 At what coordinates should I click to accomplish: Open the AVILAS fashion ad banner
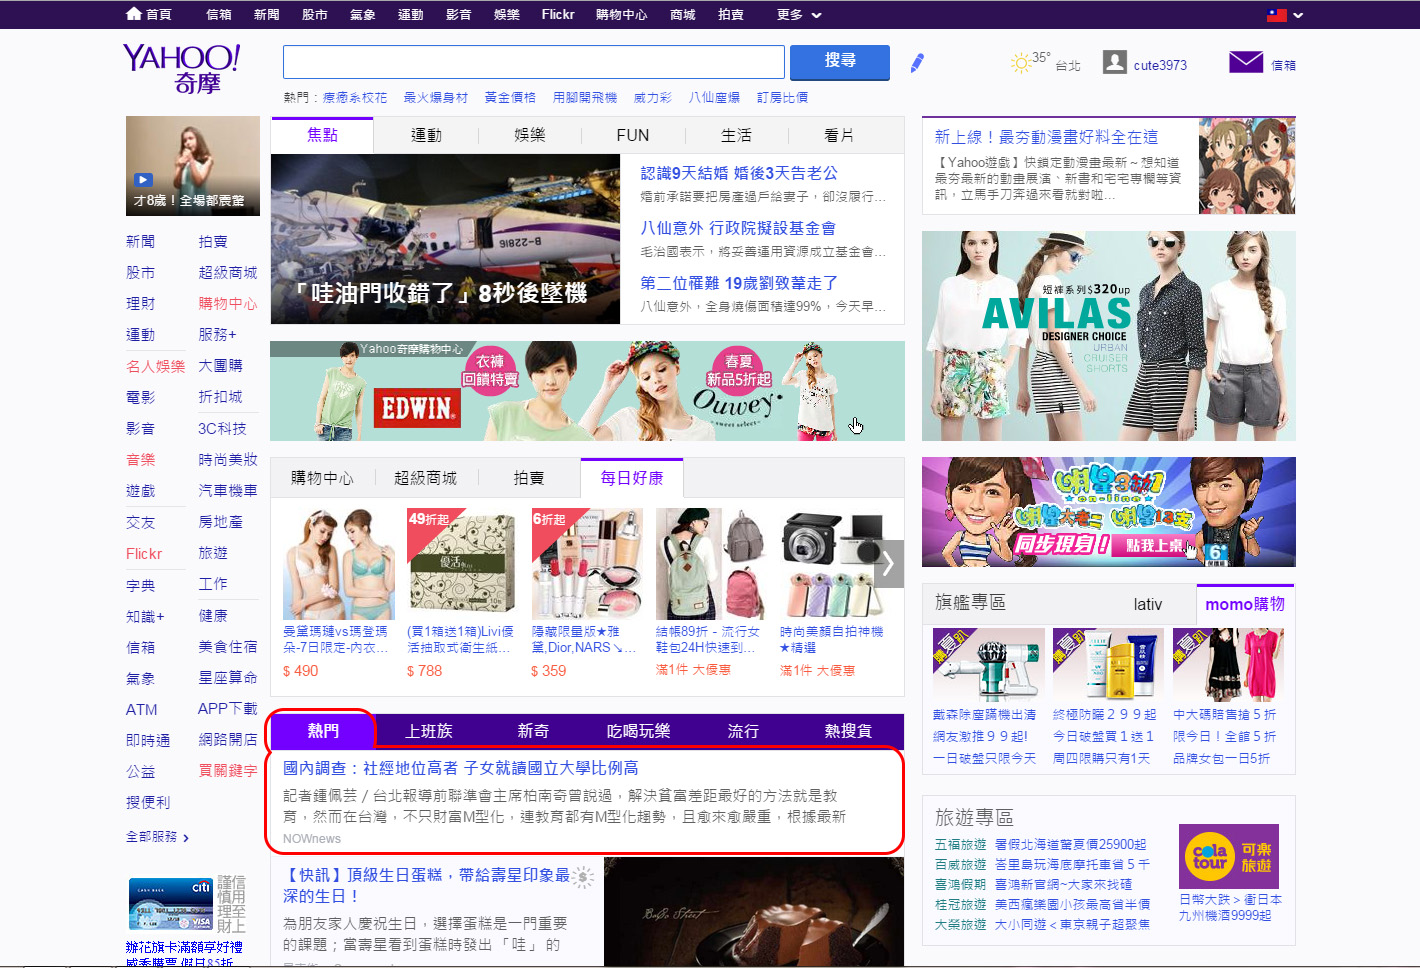[1108, 336]
